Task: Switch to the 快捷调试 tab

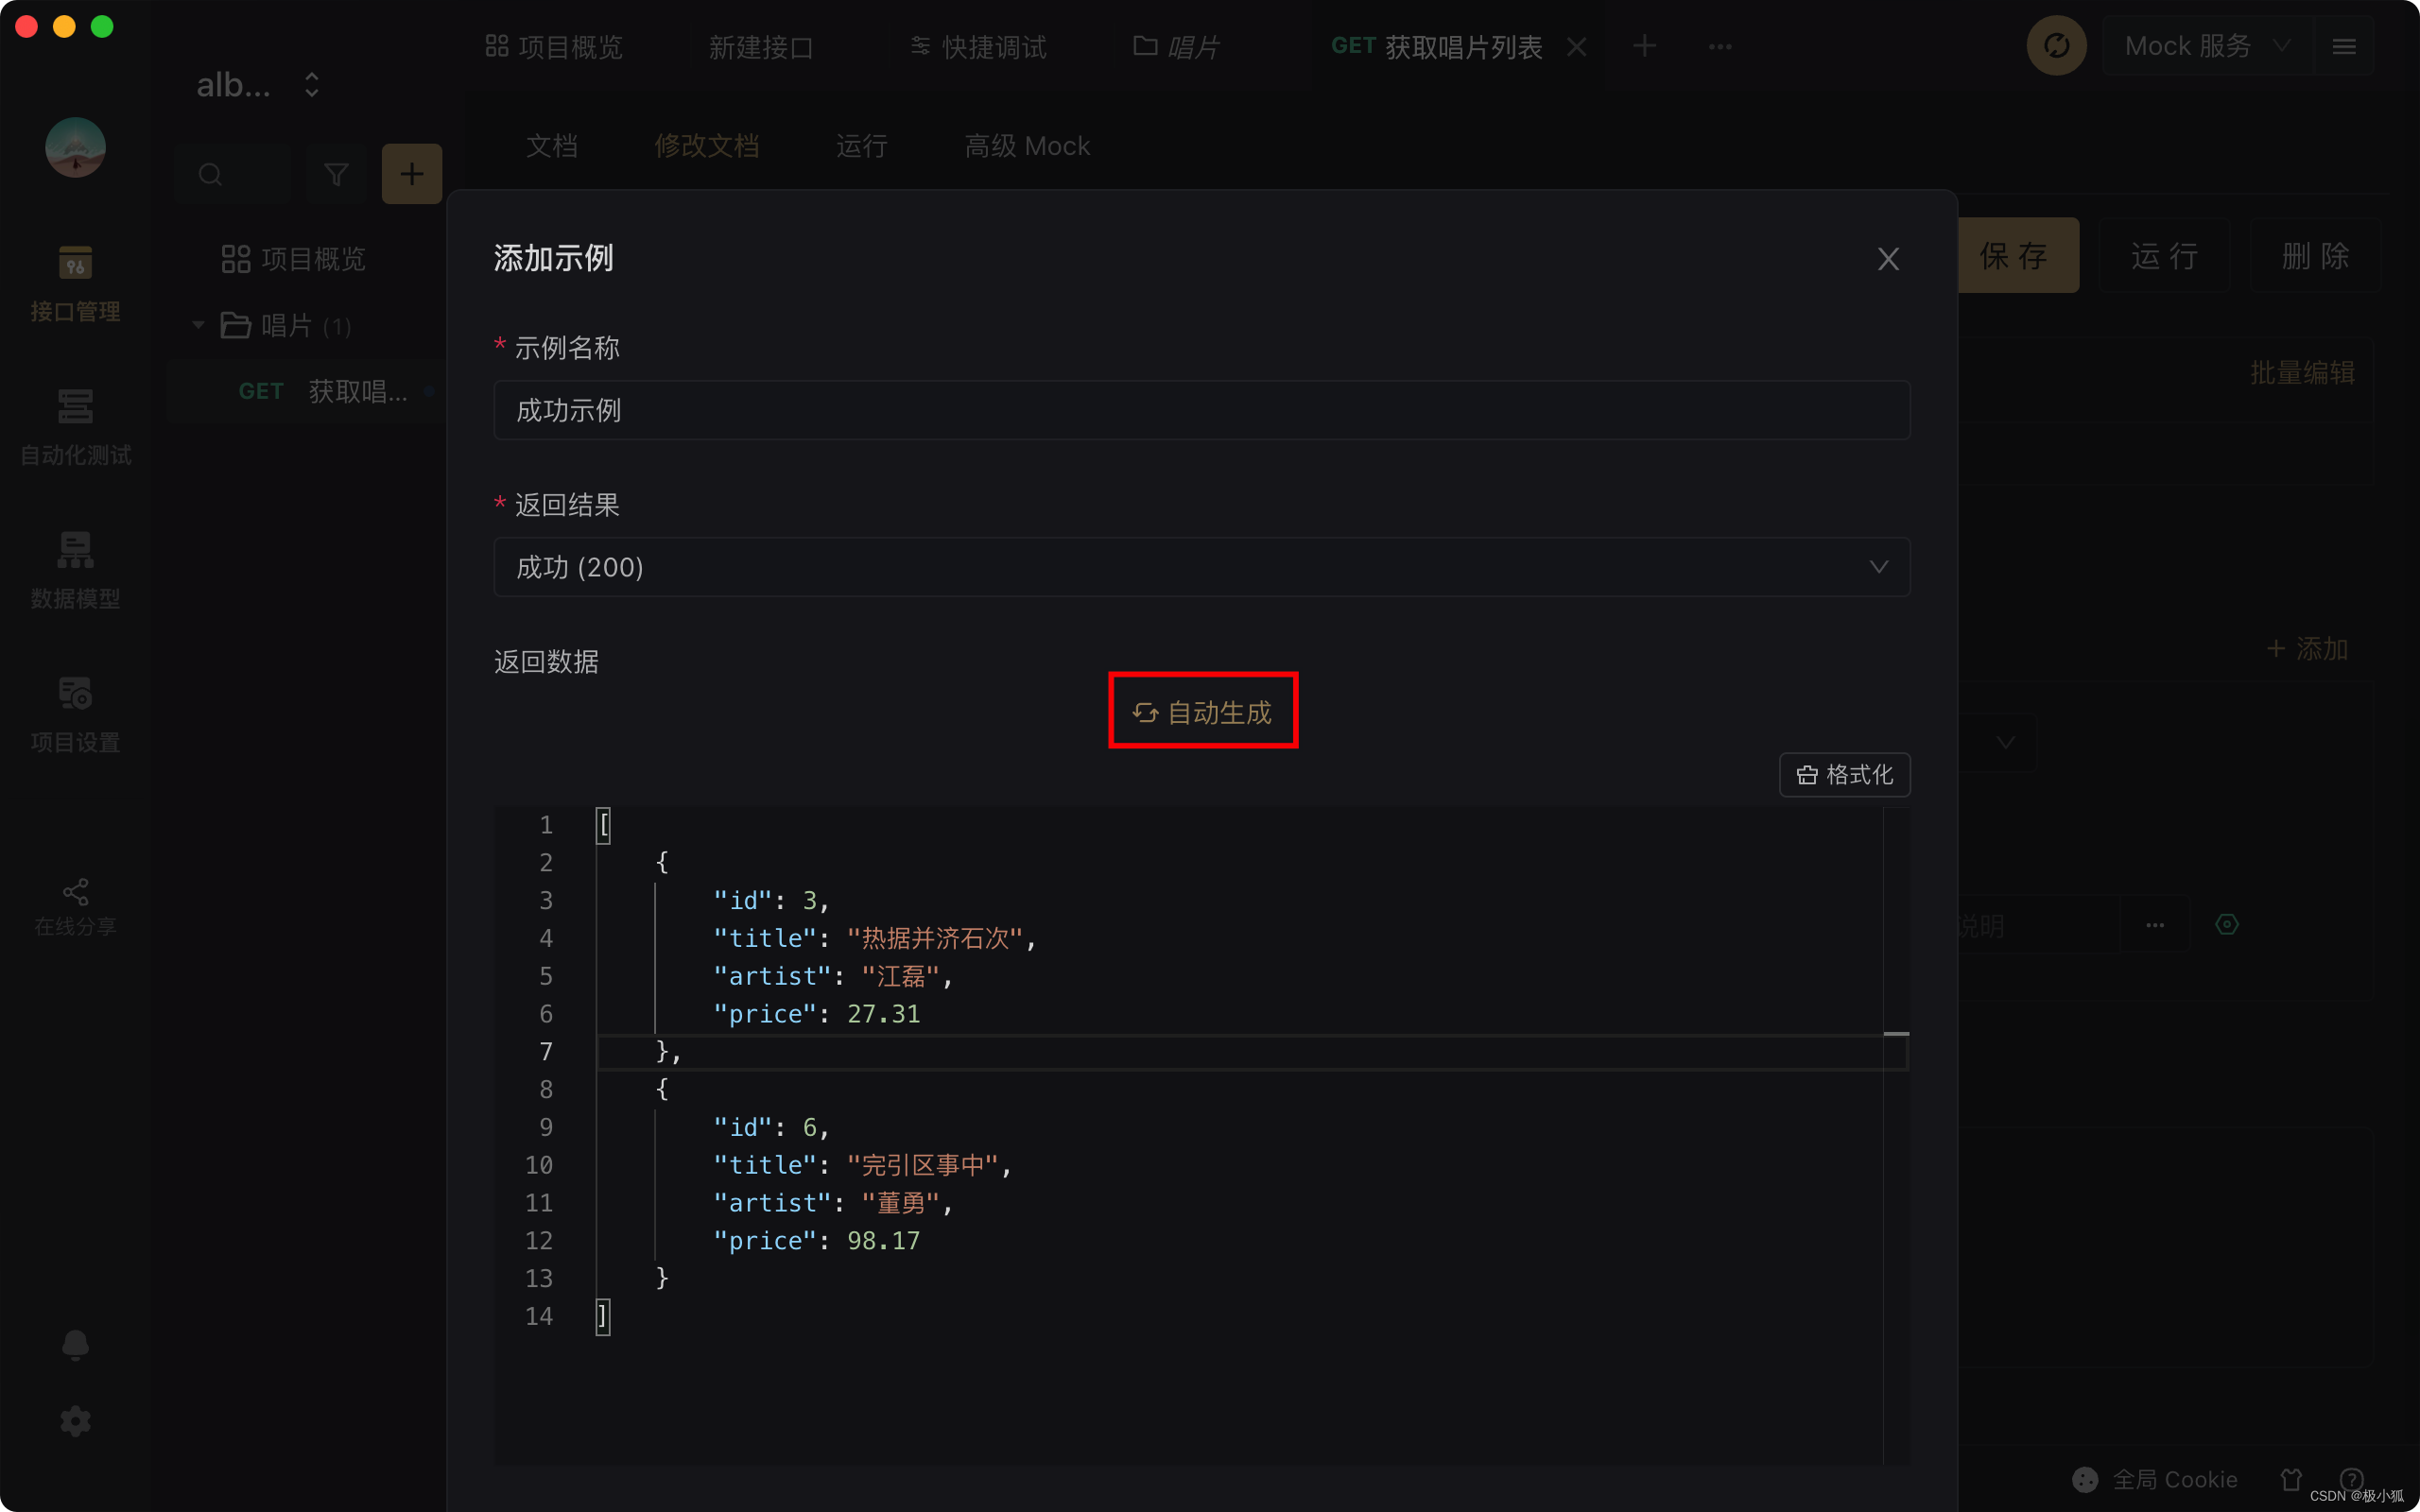Action: (x=978, y=47)
